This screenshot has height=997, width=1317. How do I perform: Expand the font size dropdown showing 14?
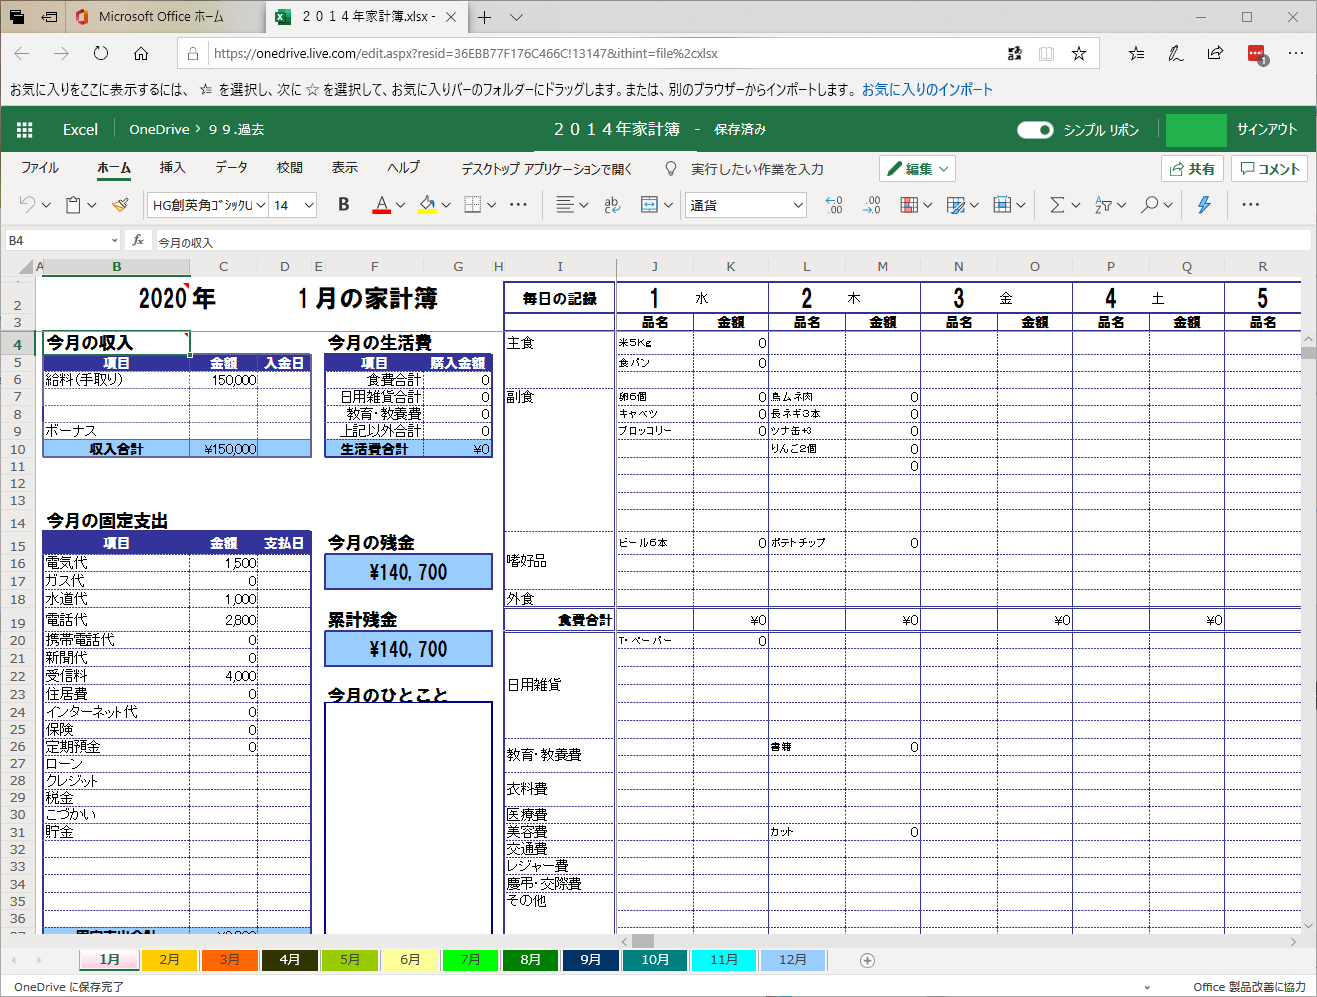point(294,205)
